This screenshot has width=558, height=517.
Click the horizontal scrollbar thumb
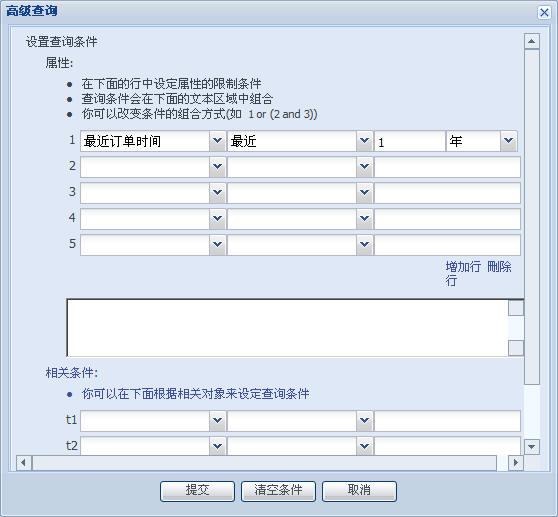[x=264, y=463]
